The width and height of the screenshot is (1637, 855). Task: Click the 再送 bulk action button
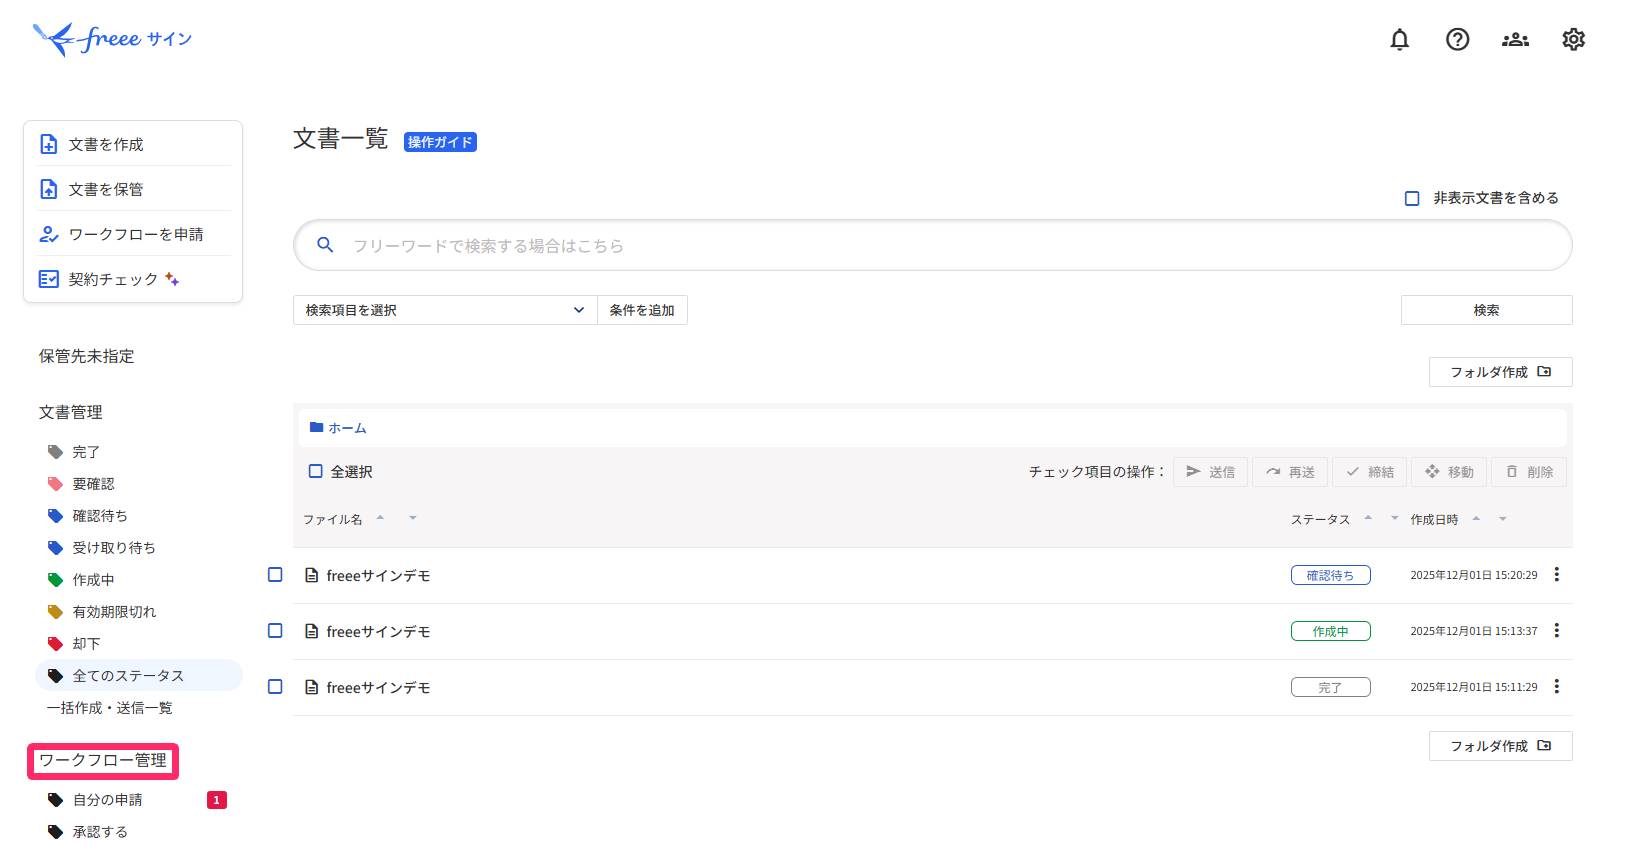coord(1290,472)
